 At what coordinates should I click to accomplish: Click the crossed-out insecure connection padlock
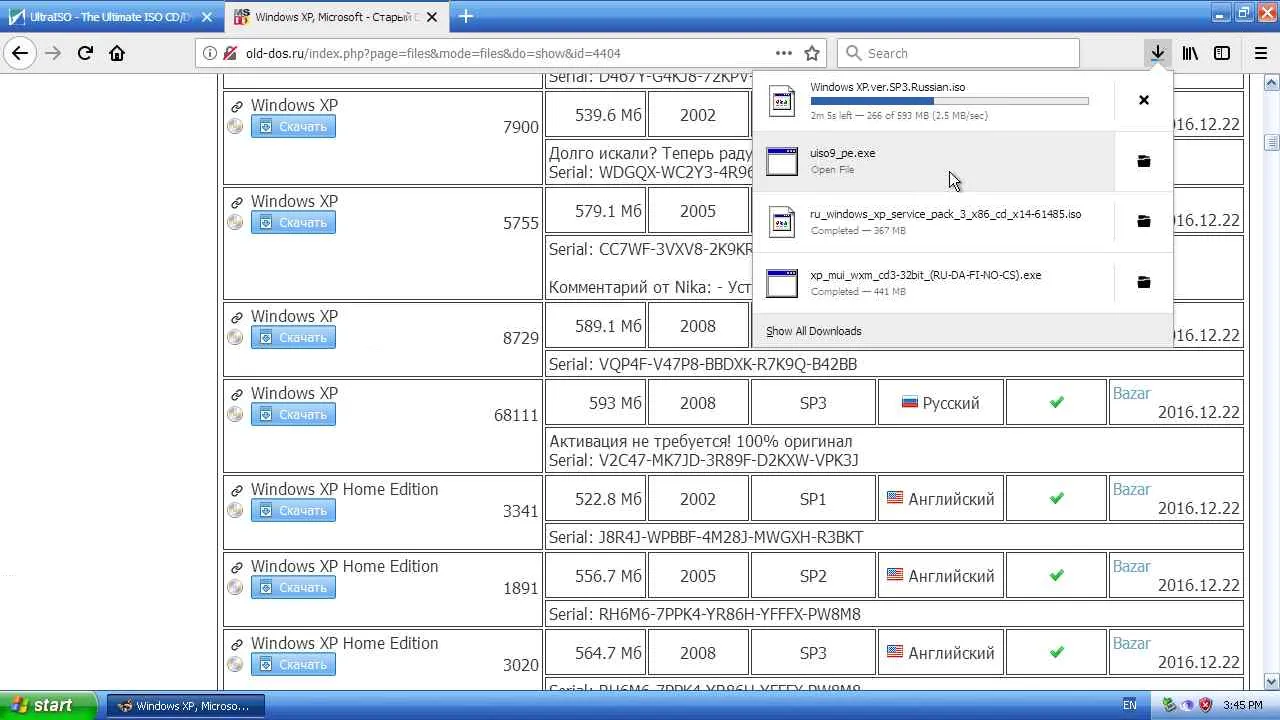coord(231,53)
